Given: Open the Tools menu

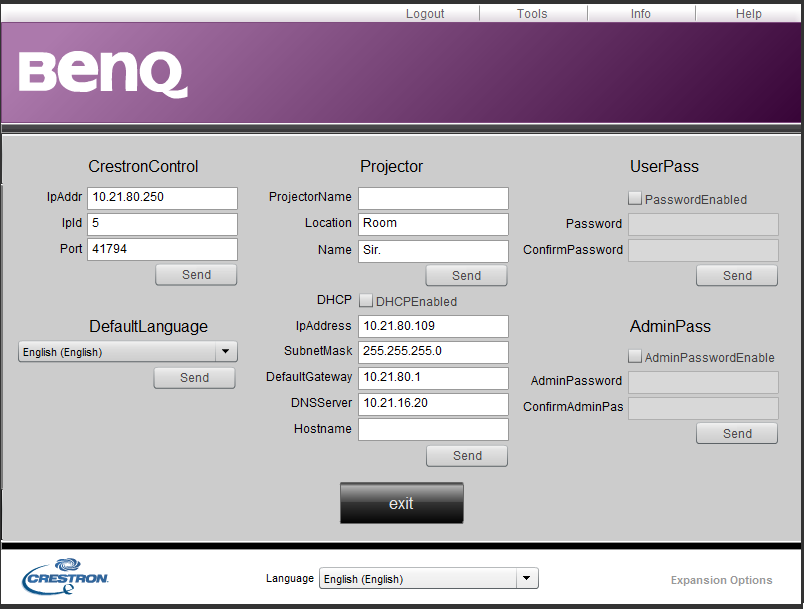Looking at the screenshot, I should click(532, 14).
